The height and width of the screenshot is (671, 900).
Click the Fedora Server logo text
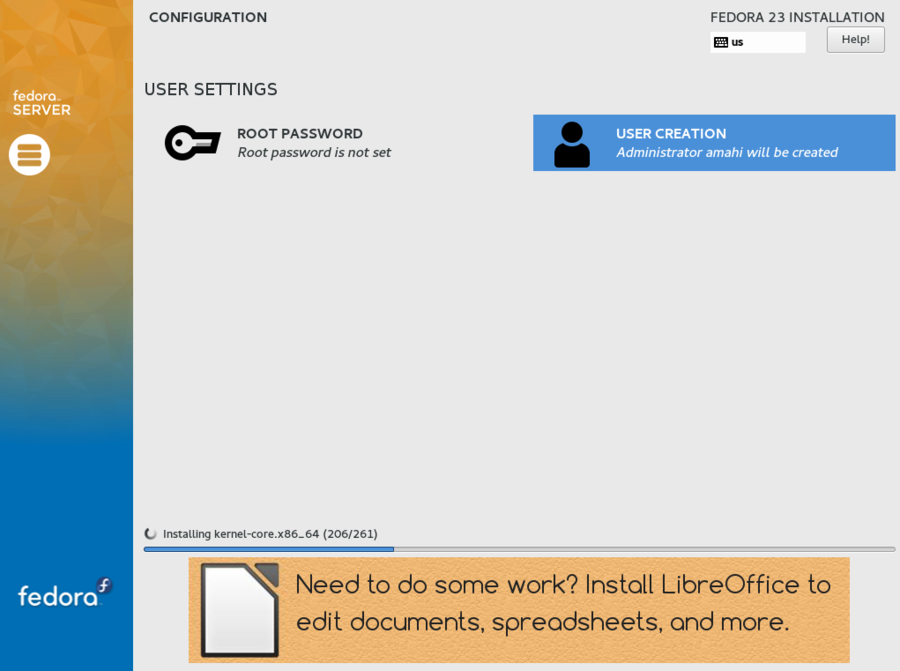click(41, 103)
